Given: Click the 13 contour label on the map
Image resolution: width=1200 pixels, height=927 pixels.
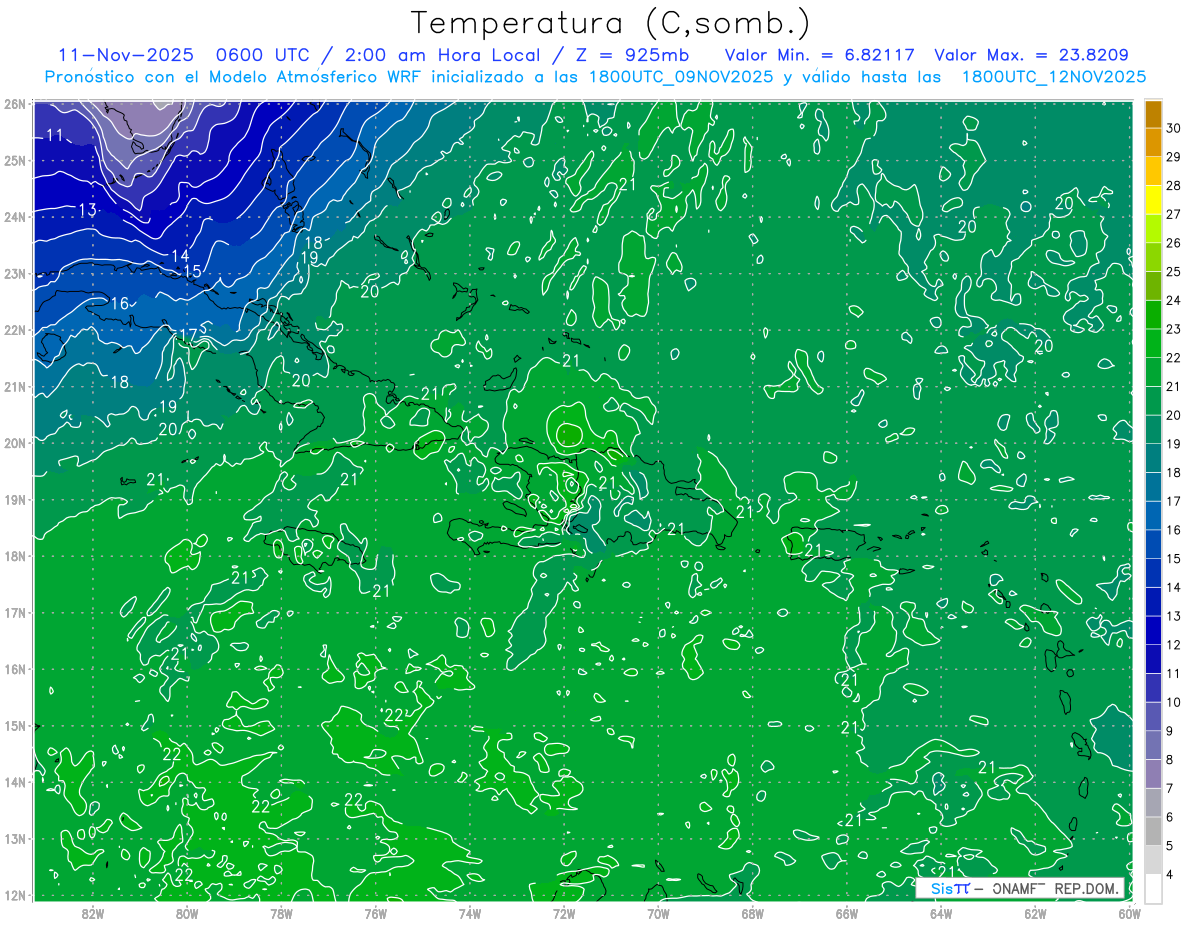Looking at the screenshot, I should click(87, 210).
